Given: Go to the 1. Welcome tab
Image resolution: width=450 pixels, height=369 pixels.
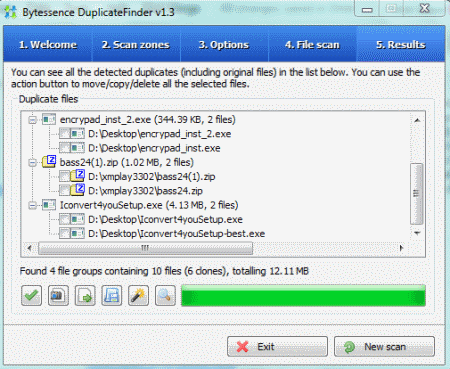Looking at the screenshot, I should pos(48,44).
